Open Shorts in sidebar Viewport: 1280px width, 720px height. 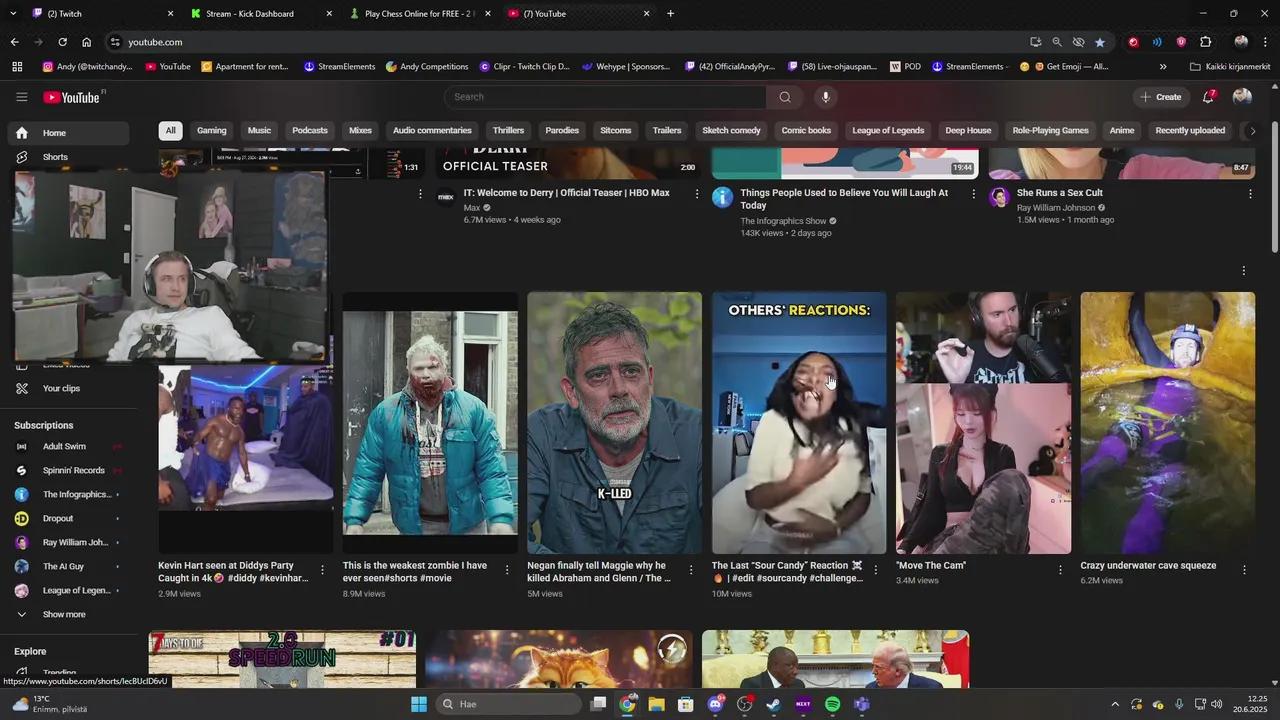click(x=68, y=157)
